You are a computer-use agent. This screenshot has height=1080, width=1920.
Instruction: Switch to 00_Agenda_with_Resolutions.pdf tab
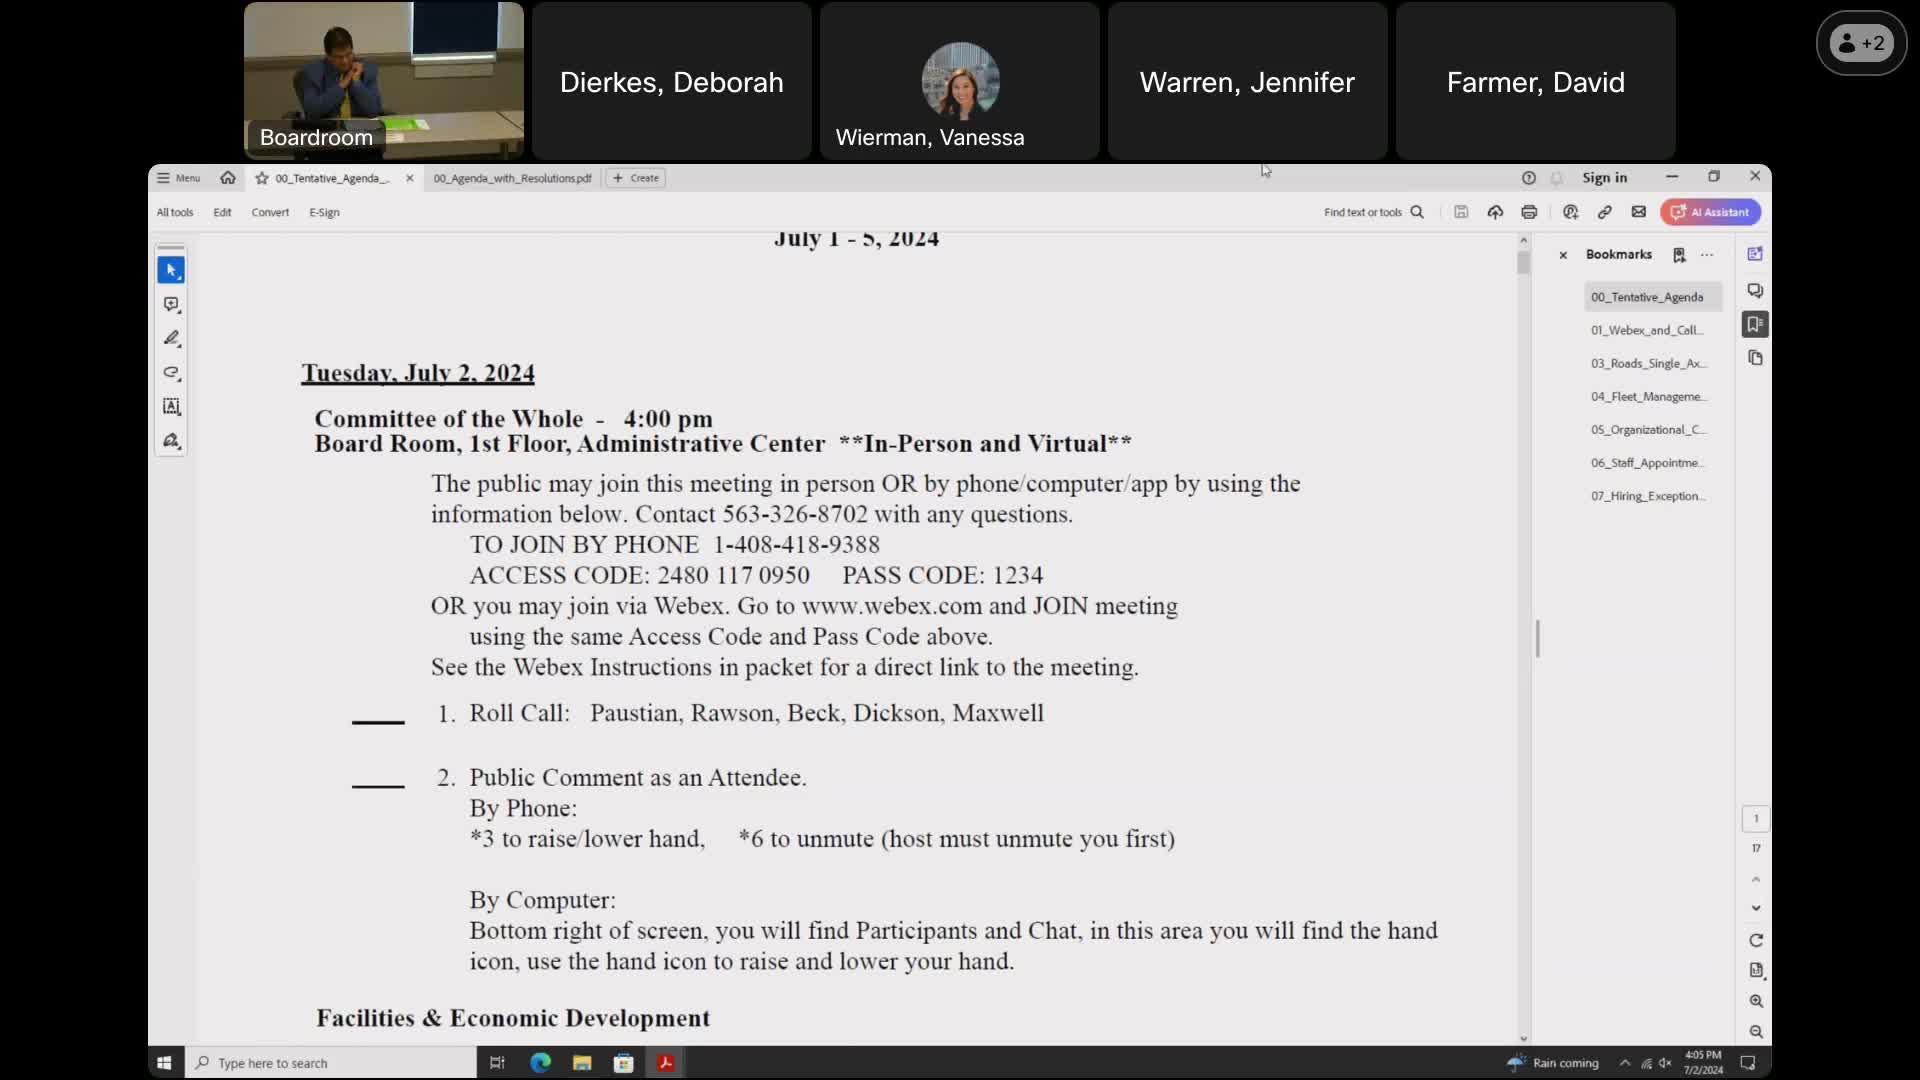[x=512, y=178]
